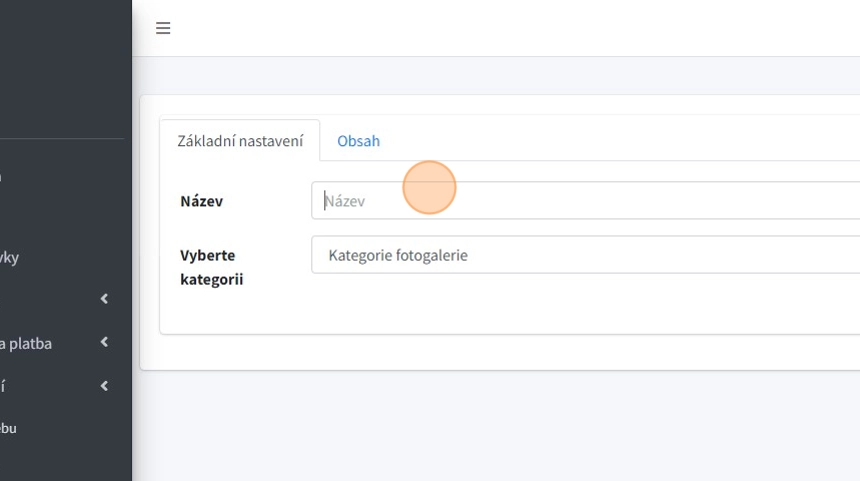860x481 pixels.
Task: Expand the chevron beside the platba sidebar item
Action: (104, 343)
